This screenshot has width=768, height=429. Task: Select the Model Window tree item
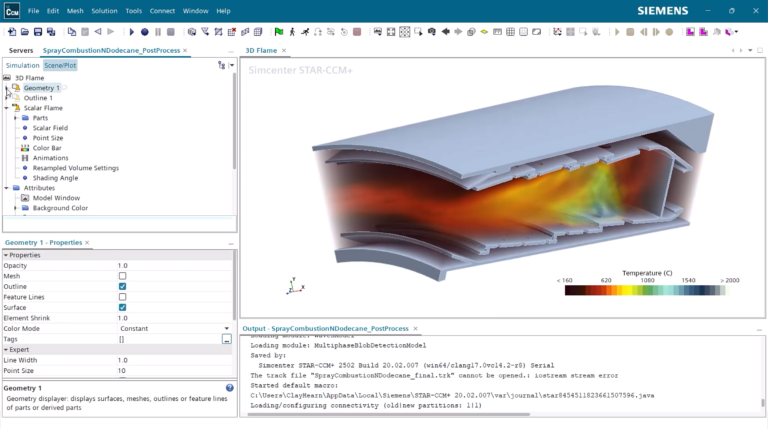point(56,198)
